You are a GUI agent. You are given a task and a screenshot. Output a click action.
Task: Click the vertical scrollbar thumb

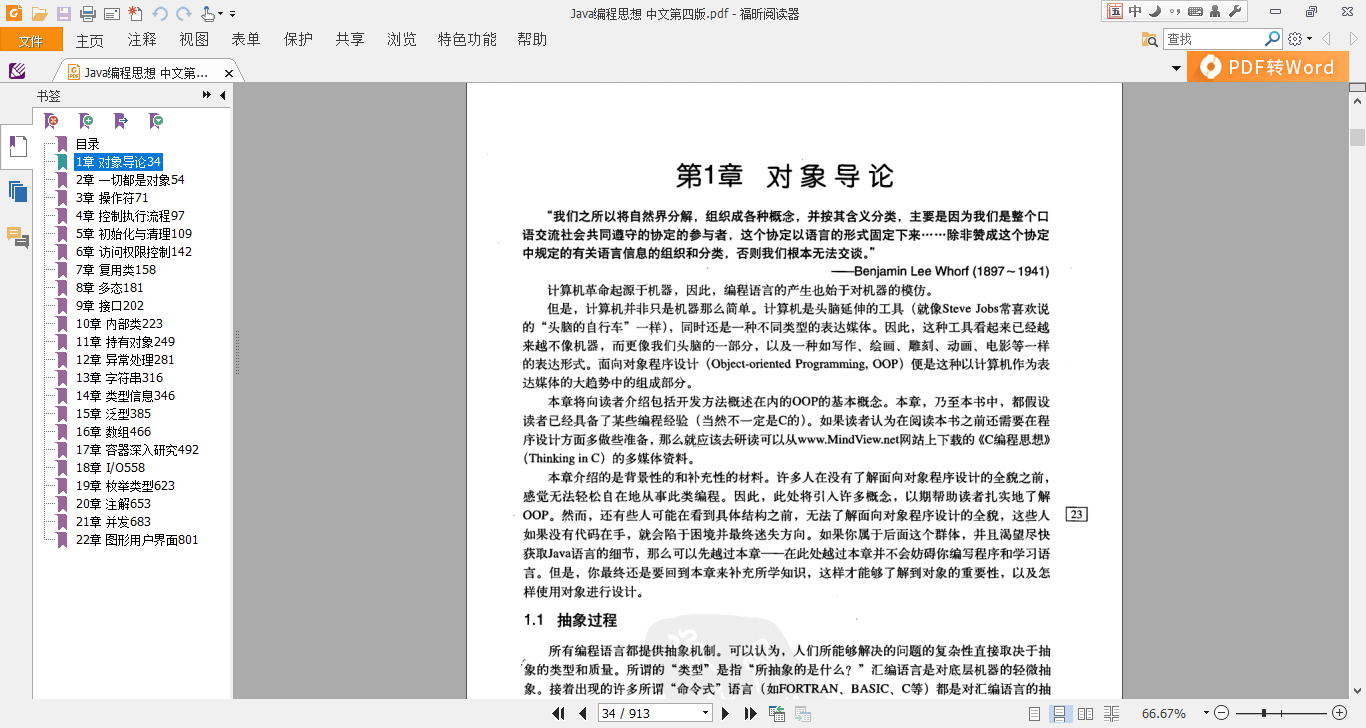(x=1357, y=137)
